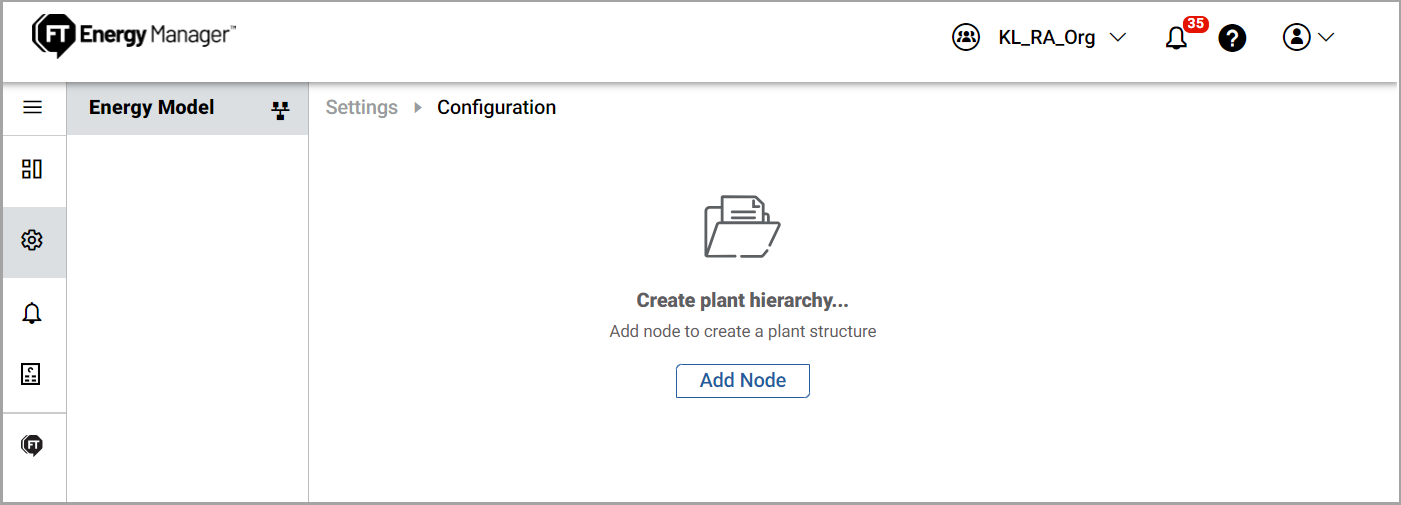Select the Energy Model panel header
1401x505 pixels.
tap(187, 109)
